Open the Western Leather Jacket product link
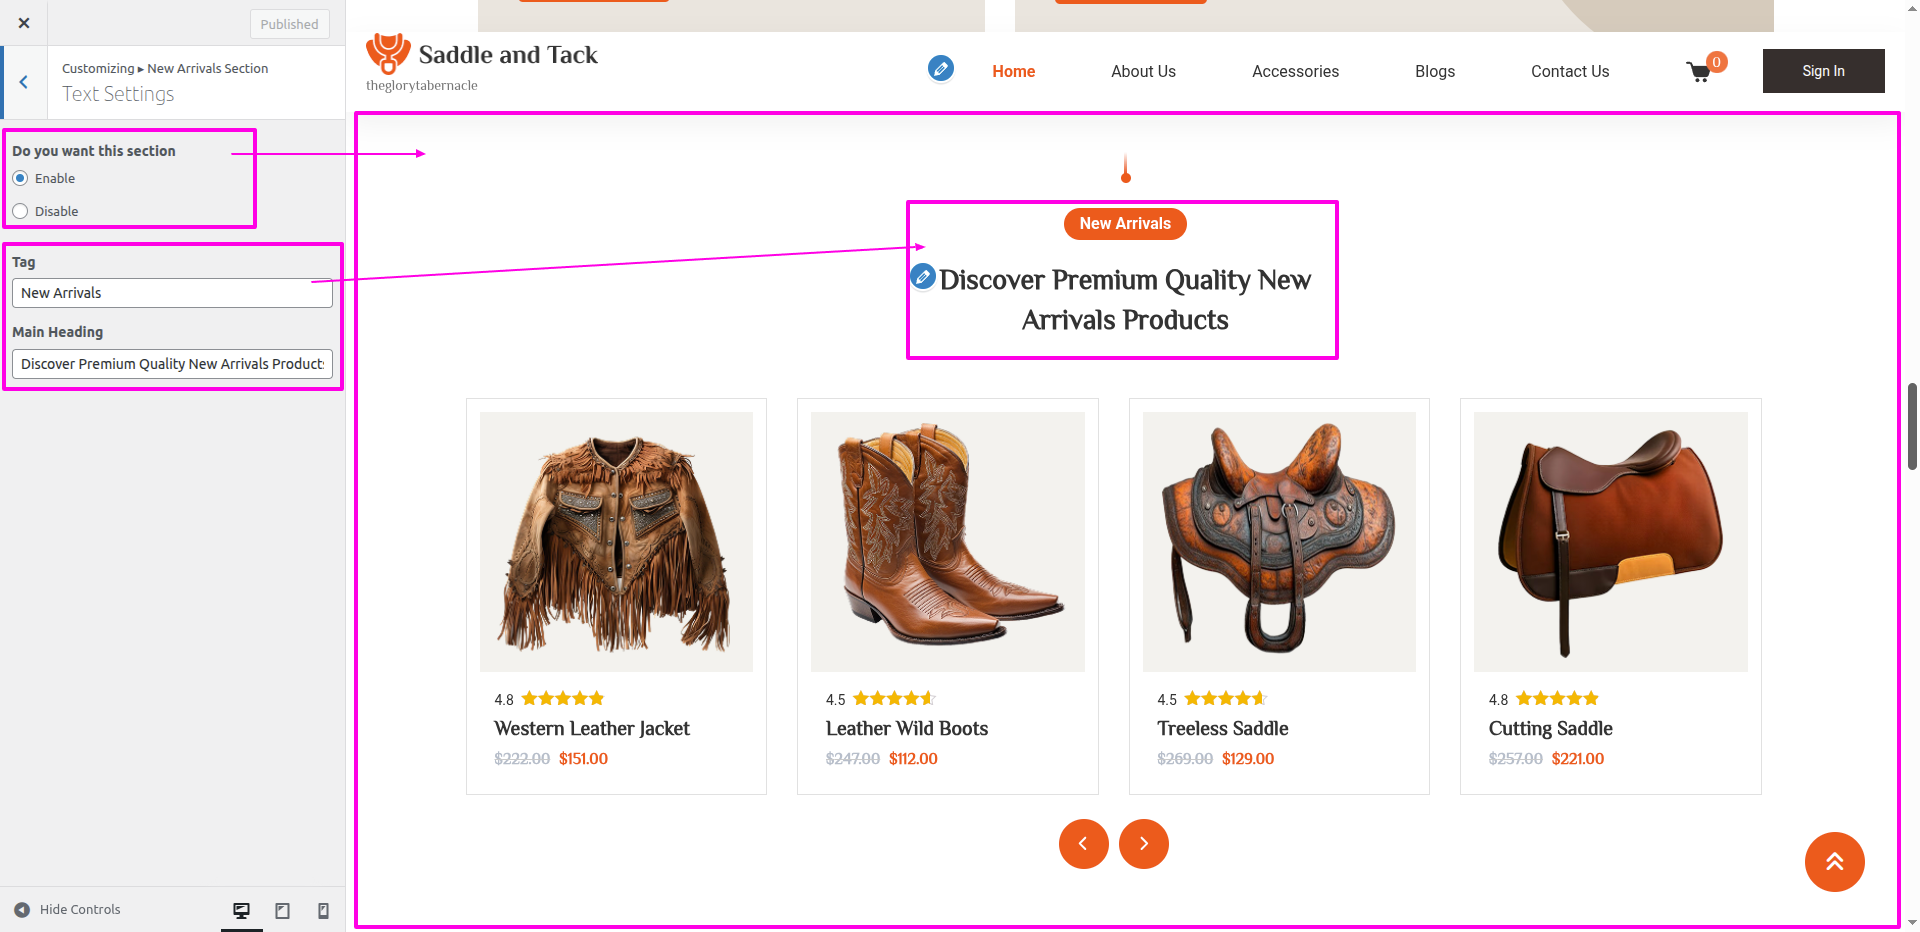The height and width of the screenshot is (932, 1920). point(591,728)
